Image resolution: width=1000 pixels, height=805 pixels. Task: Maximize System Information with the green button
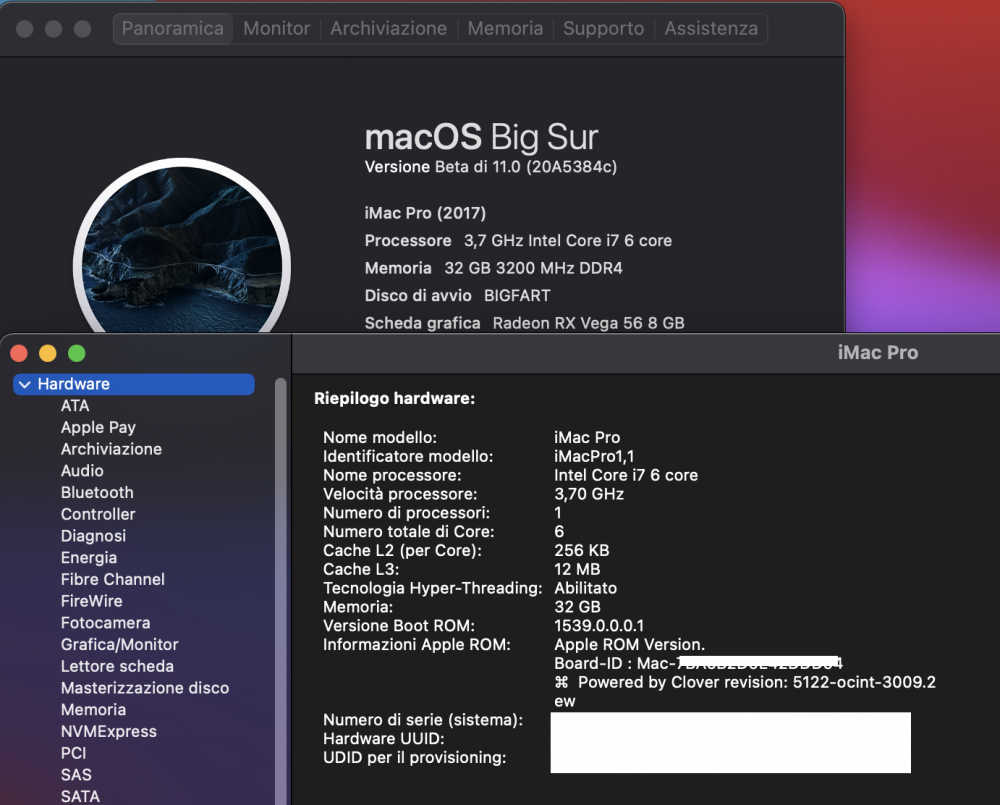pyautogui.click(x=77, y=353)
